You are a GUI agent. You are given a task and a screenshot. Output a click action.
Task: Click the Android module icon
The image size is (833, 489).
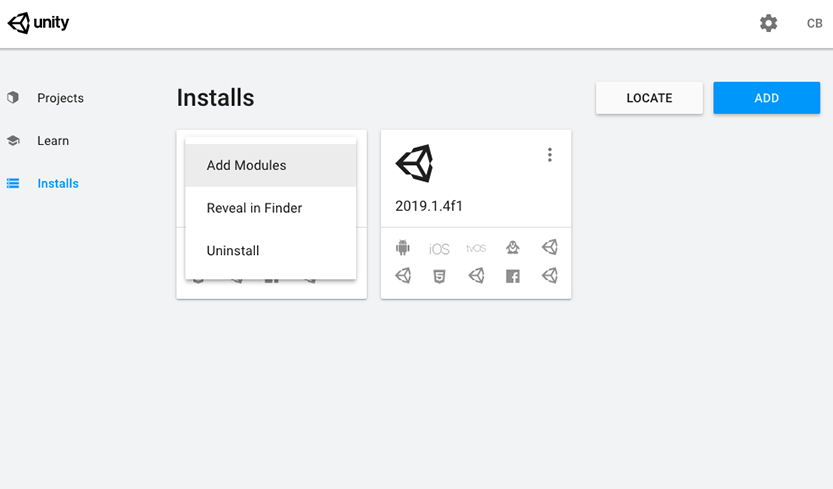coord(403,248)
